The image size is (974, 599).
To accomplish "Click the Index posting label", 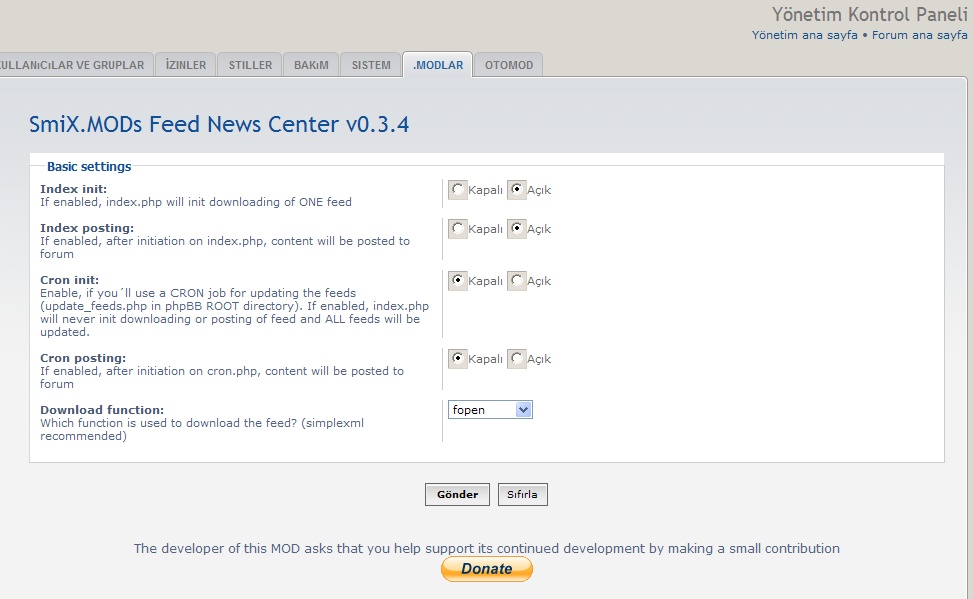I will click(87, 228).
